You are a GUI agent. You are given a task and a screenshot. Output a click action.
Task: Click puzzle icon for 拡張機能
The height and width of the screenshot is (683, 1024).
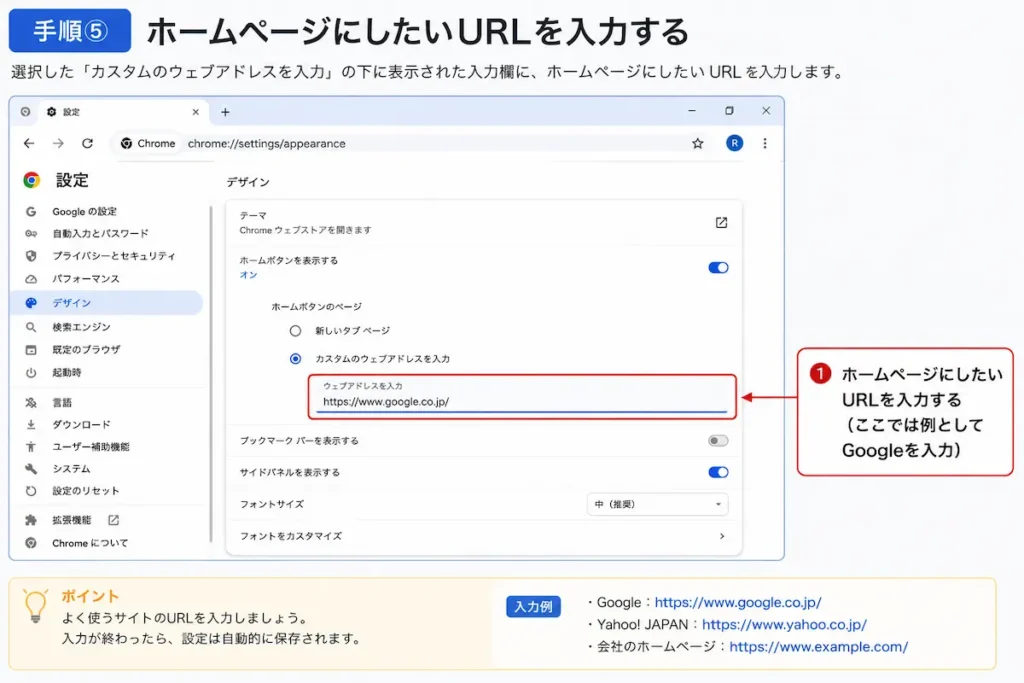[31, 520]
